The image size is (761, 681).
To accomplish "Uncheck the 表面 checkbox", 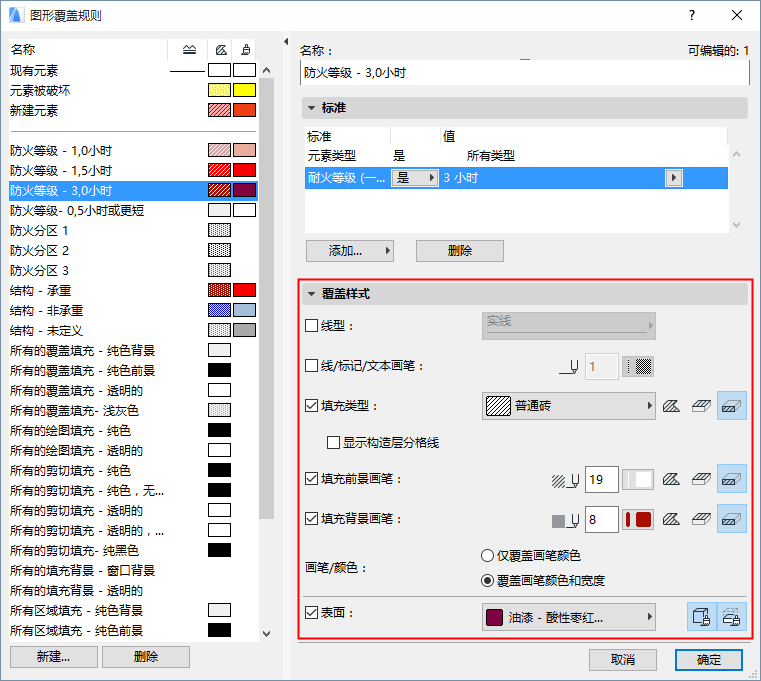I will (312, 613).
